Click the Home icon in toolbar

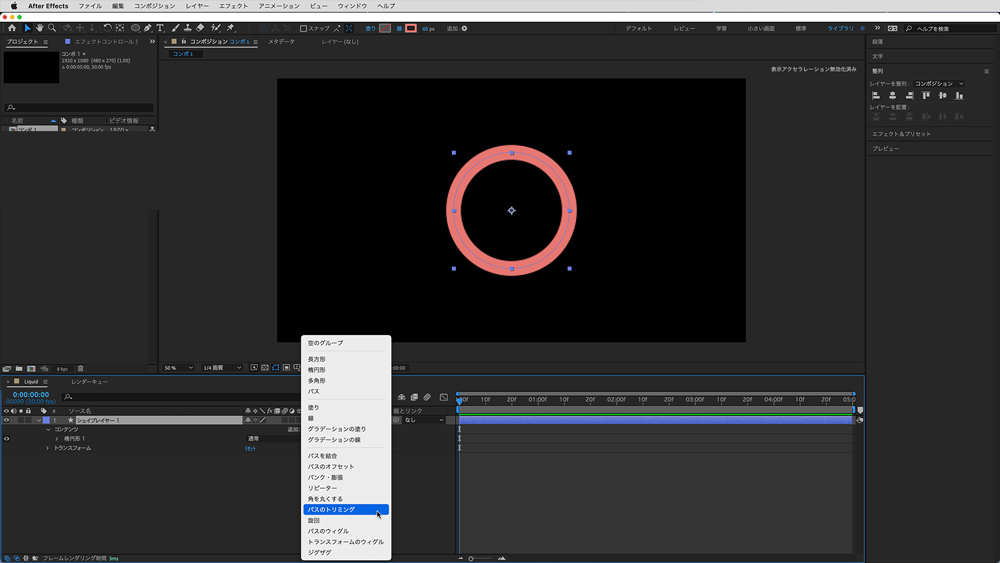(12, 28)
